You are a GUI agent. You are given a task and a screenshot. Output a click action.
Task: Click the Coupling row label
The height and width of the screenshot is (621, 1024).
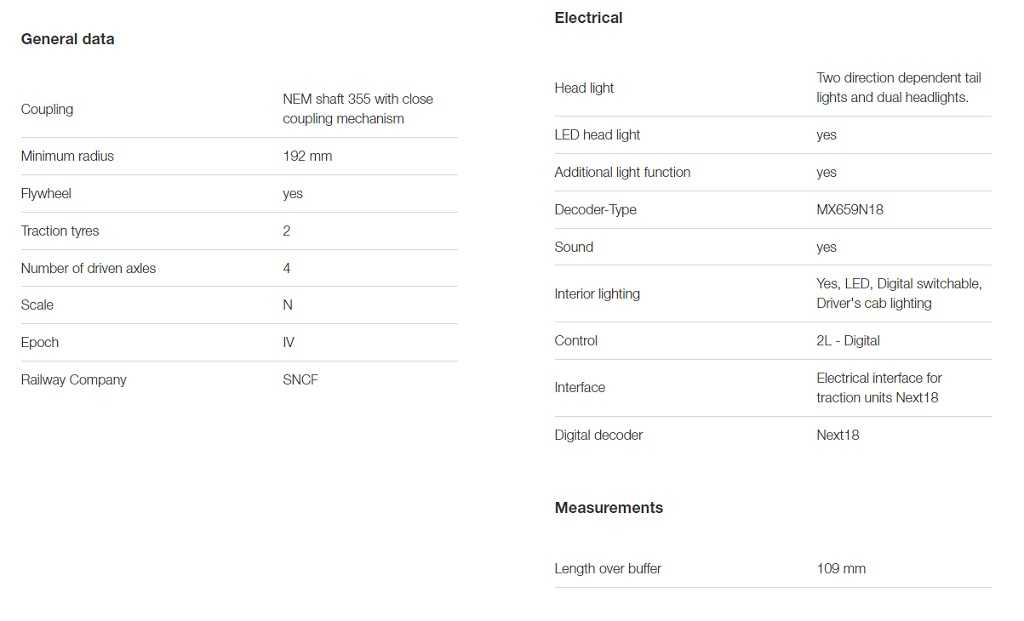[x=47, y=109]
